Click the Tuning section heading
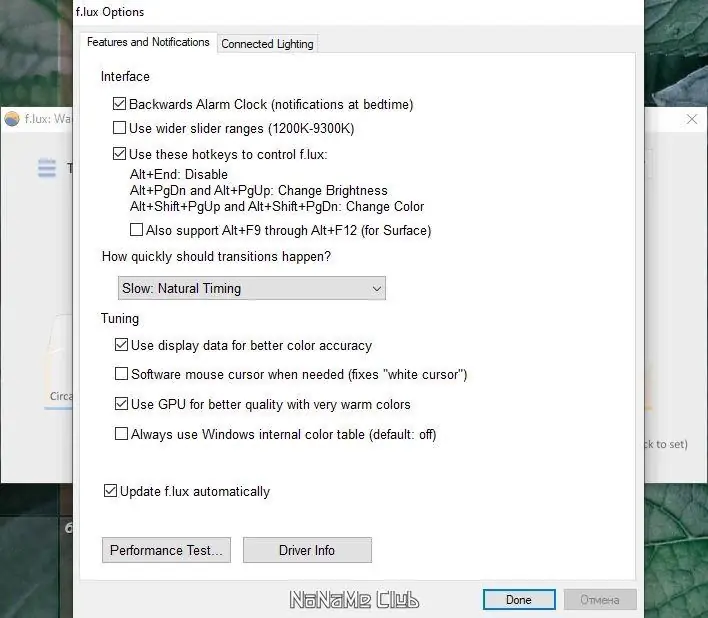Viewport: 708px width, 618px height. (120, 319)
